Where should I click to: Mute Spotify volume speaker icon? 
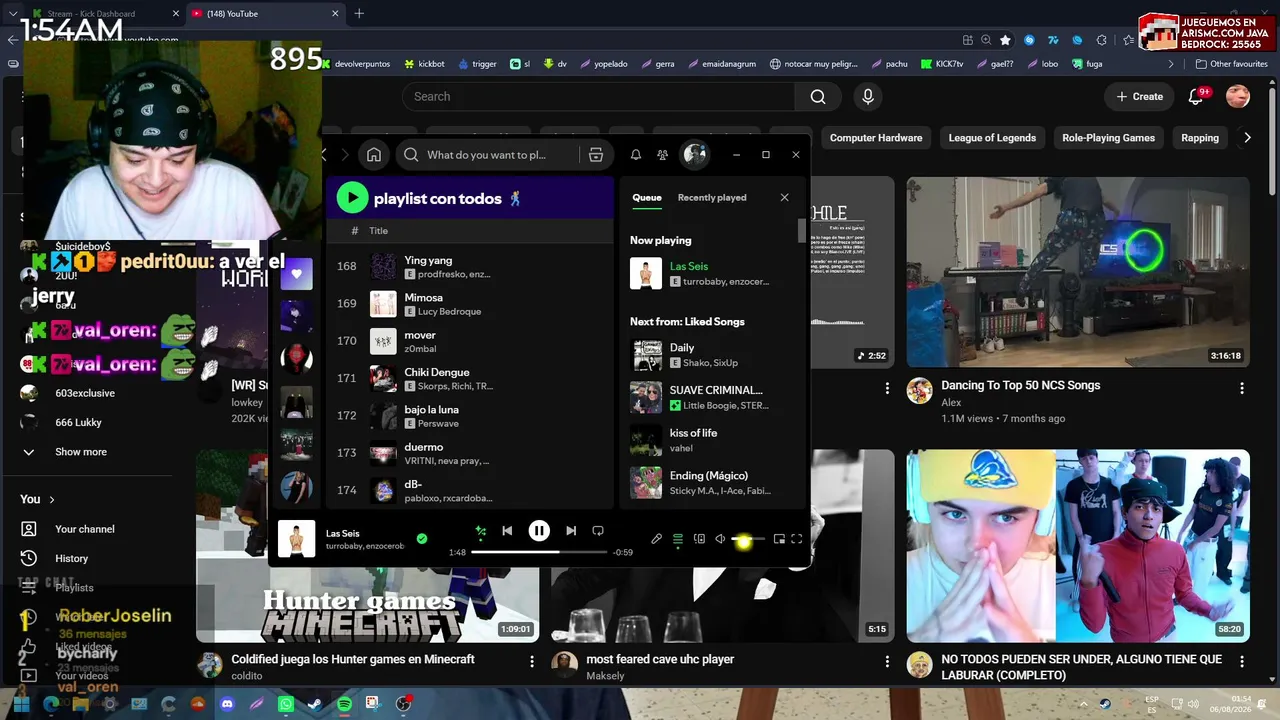[720, 539]
